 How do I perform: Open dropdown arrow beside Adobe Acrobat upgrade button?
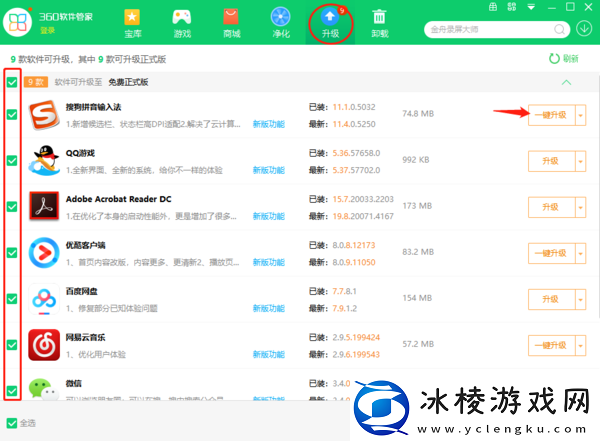[580, 207]
